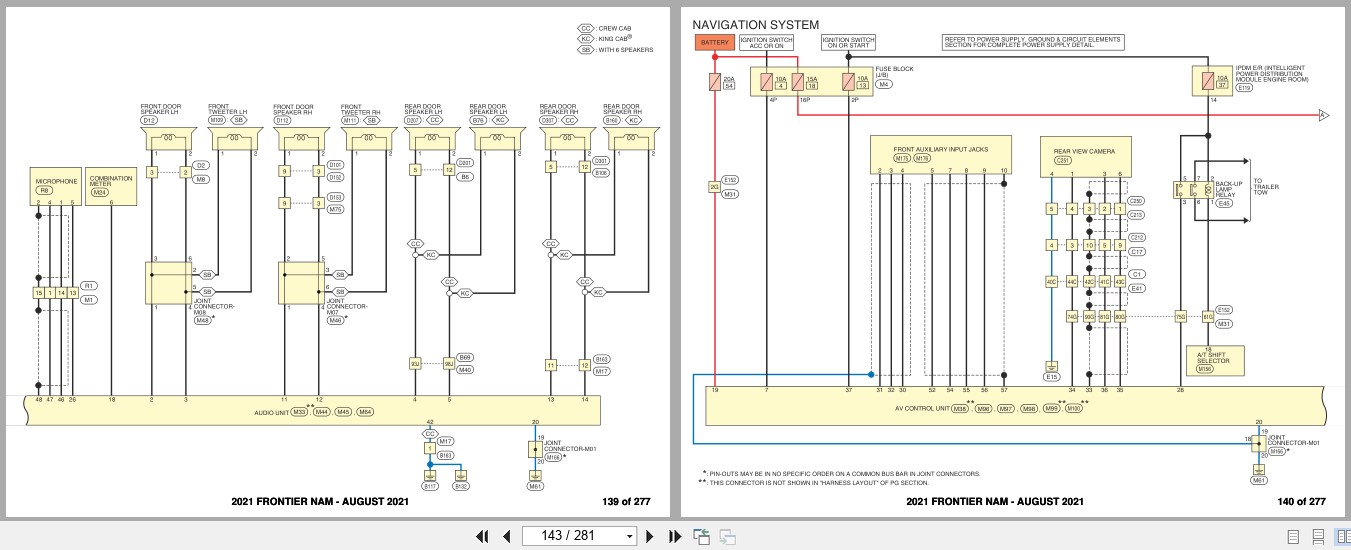Switch to continuous page layout

[x=1318, y=537]
